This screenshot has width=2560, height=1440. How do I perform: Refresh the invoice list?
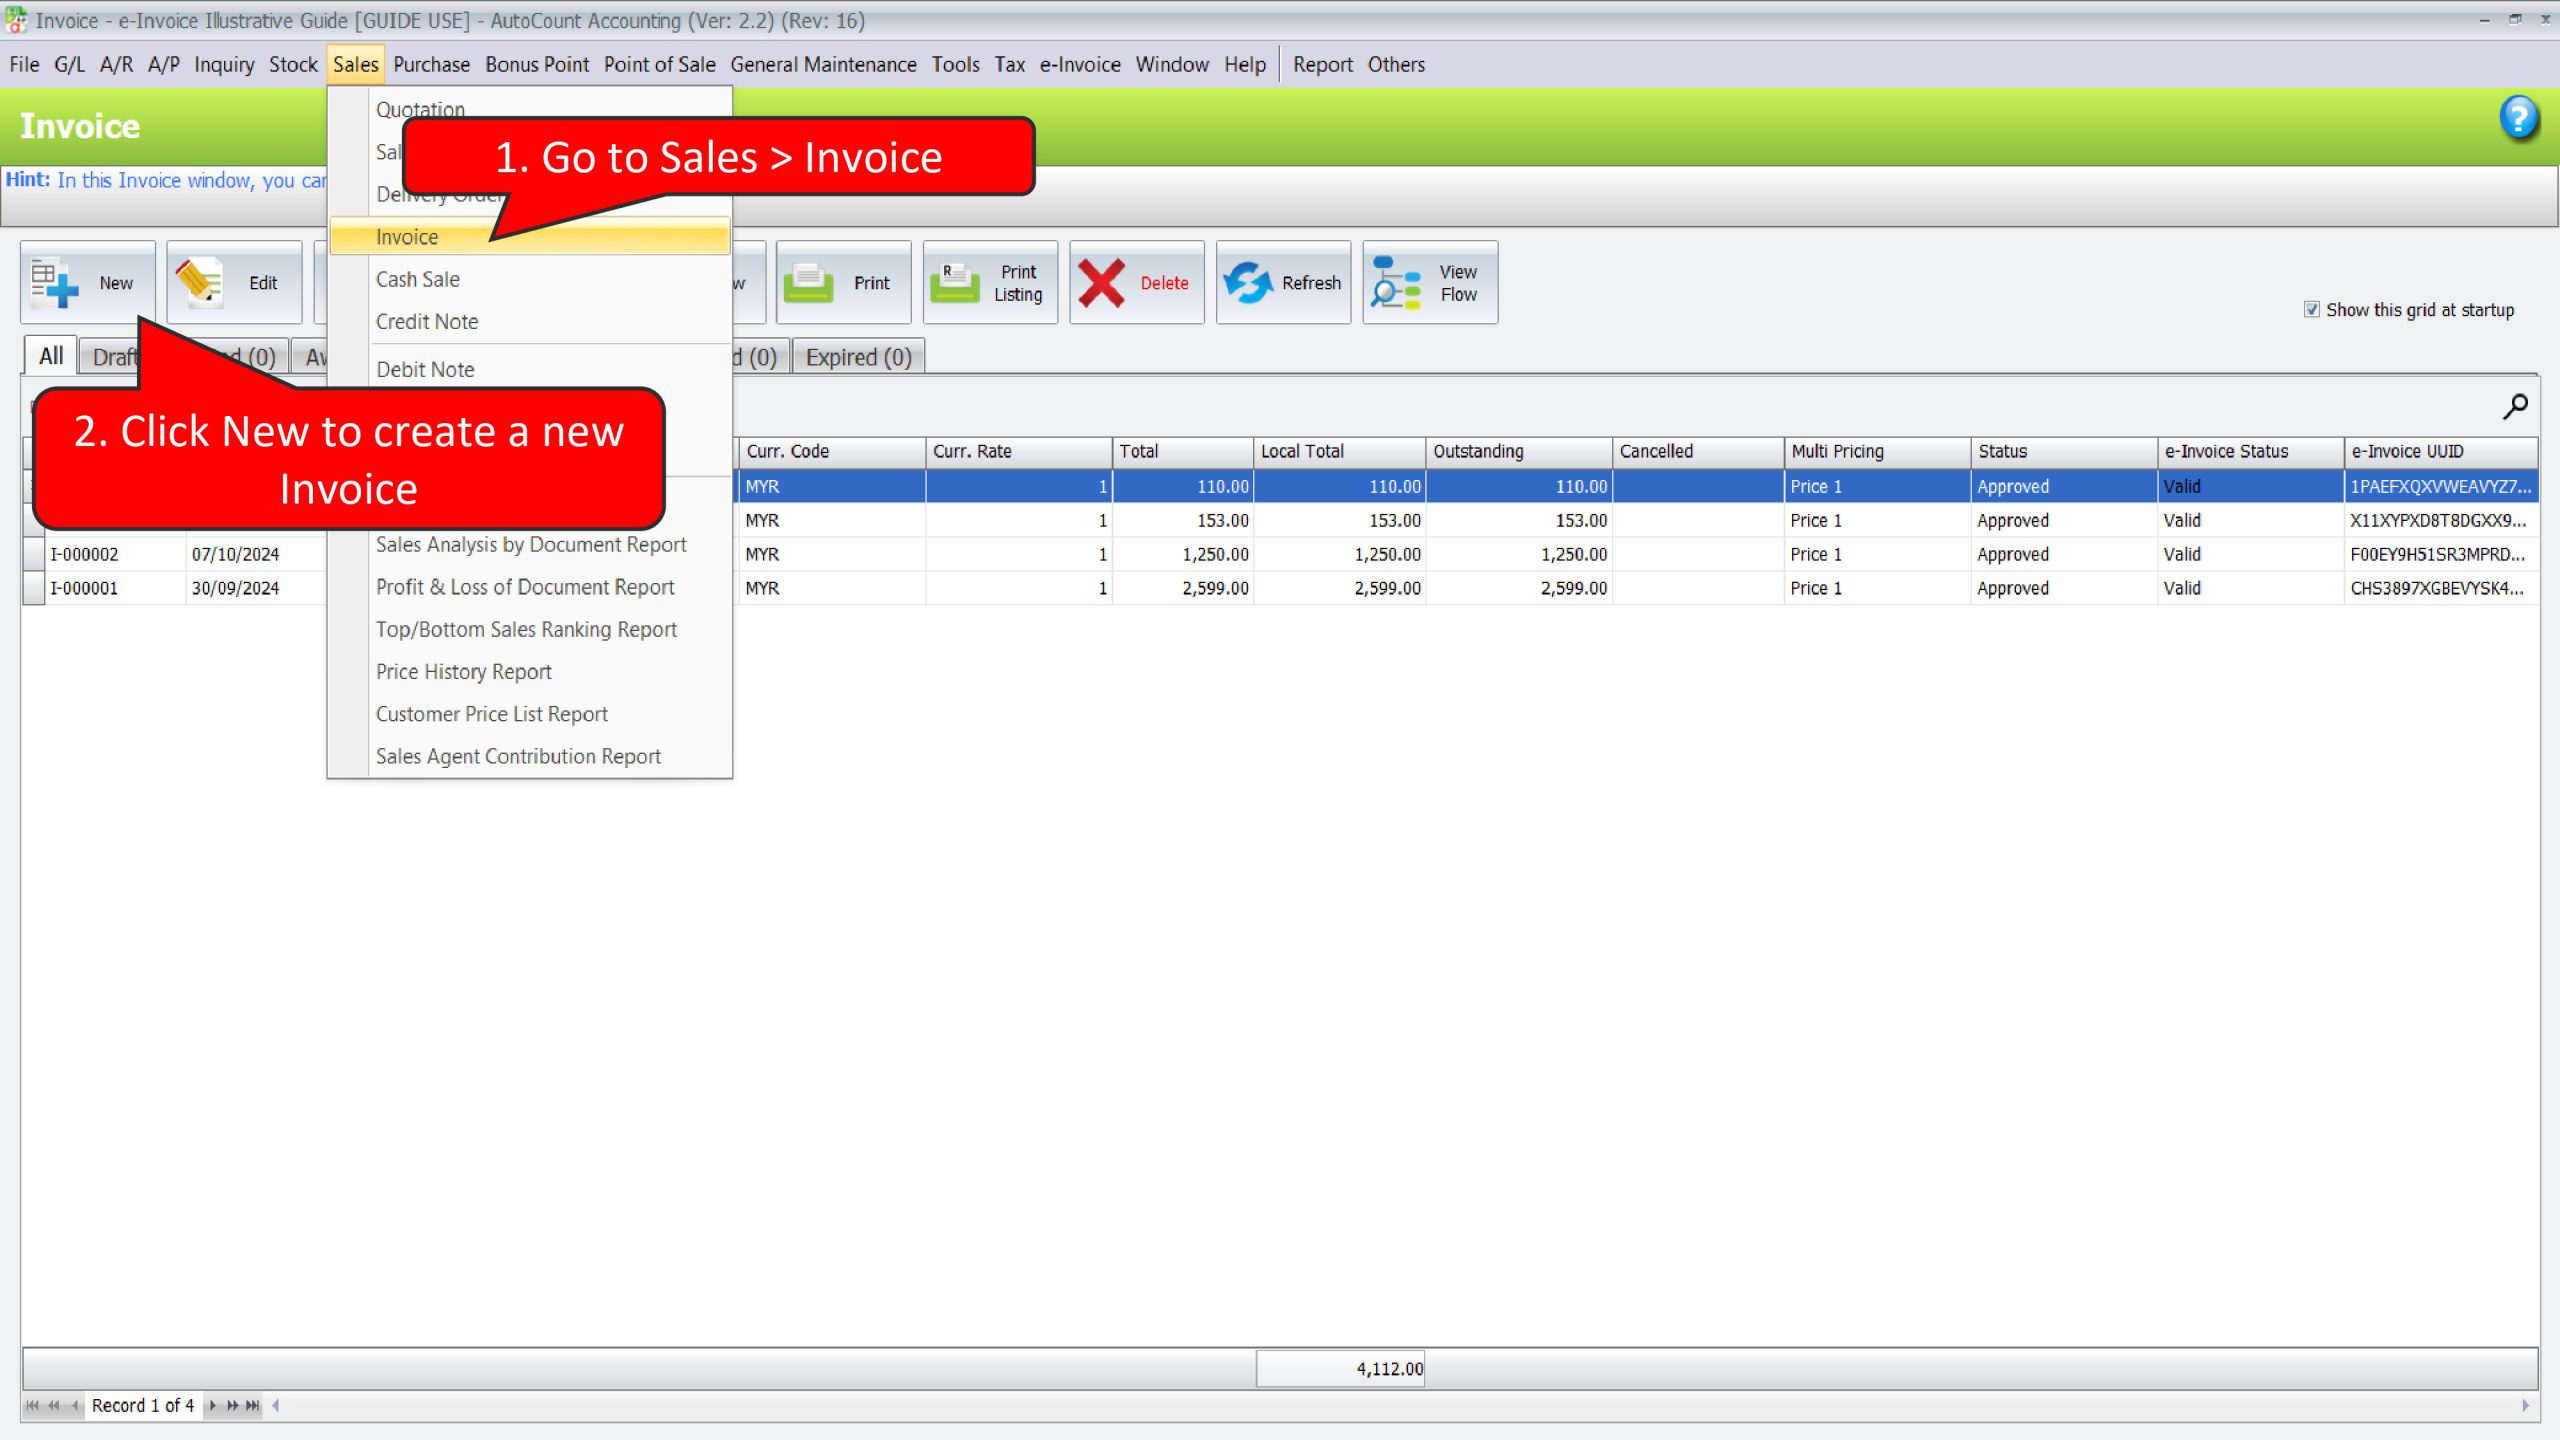tap(1283, 283)
